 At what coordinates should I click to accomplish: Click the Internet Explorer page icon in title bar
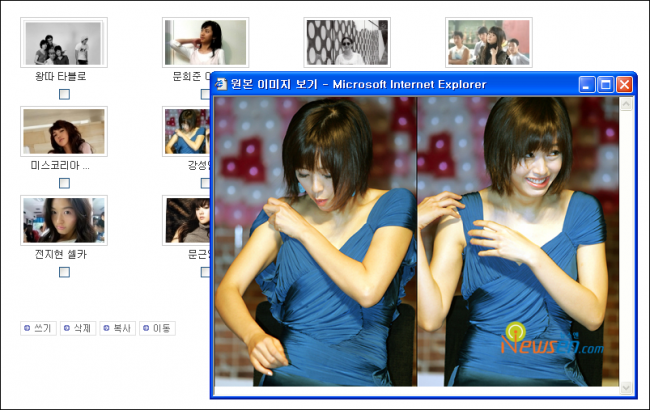[x=221, y=84]
